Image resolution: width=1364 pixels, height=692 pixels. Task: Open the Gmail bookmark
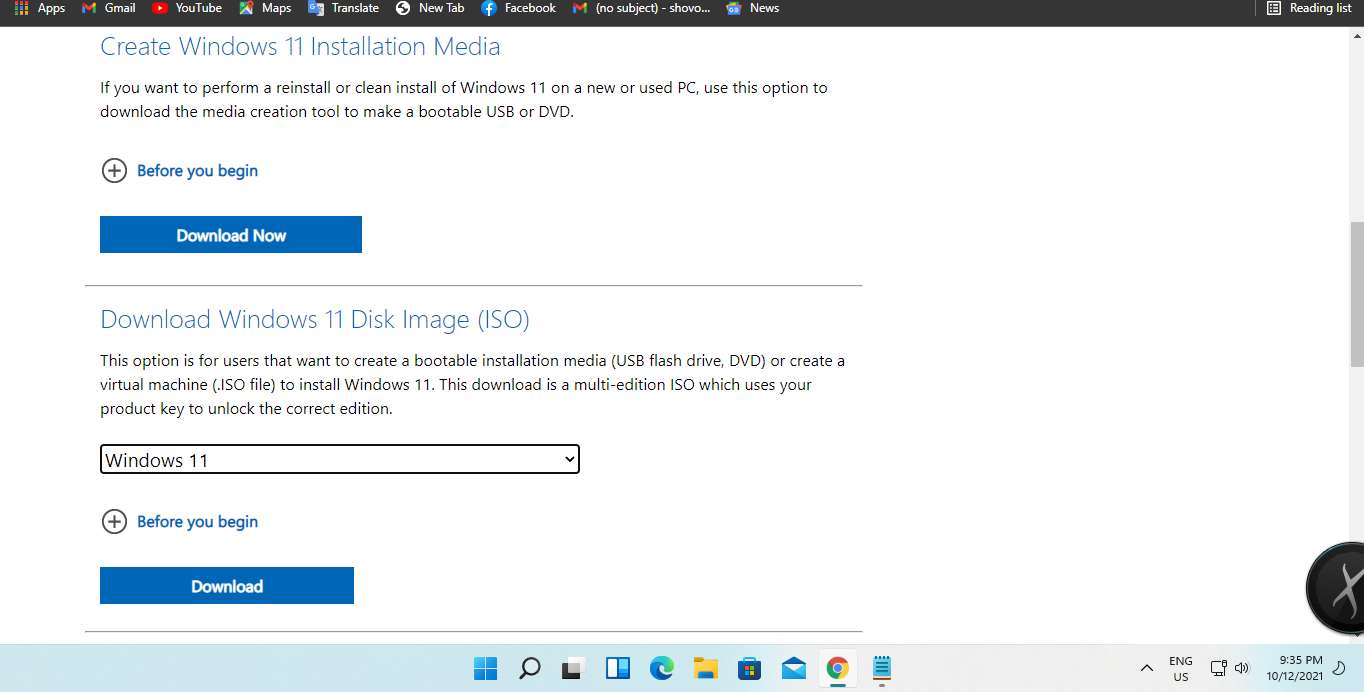[109, 8]
